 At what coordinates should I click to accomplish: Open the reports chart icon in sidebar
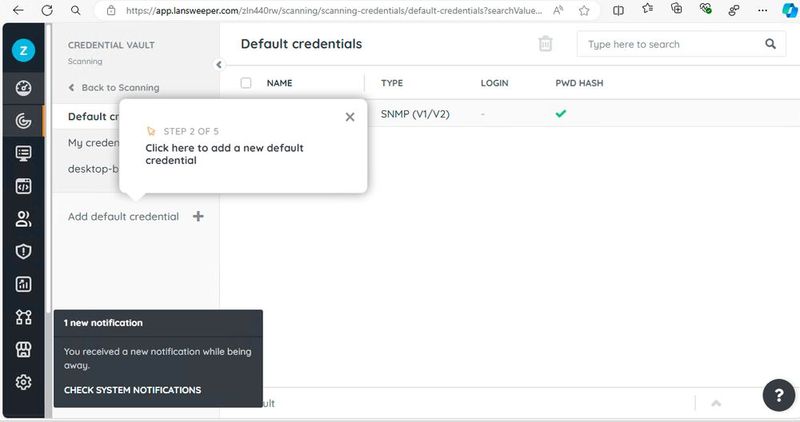coord(23,284)
